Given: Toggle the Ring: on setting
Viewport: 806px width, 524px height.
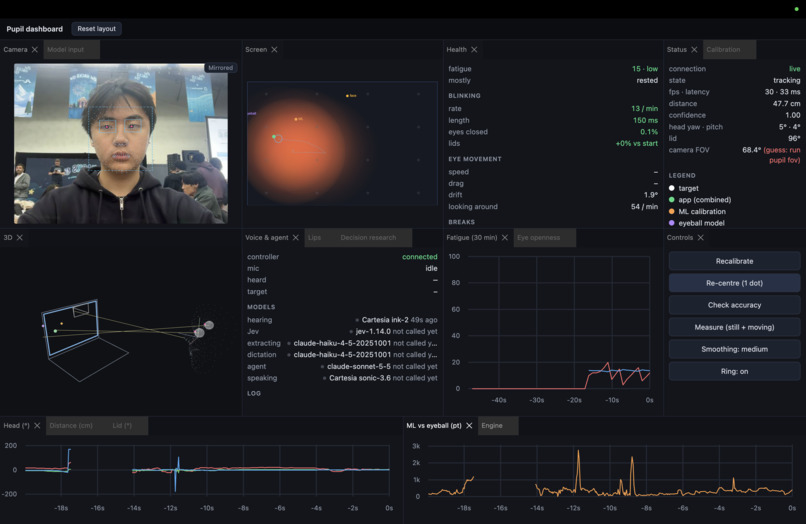Looking at the screenshot, I should [734, 371].
